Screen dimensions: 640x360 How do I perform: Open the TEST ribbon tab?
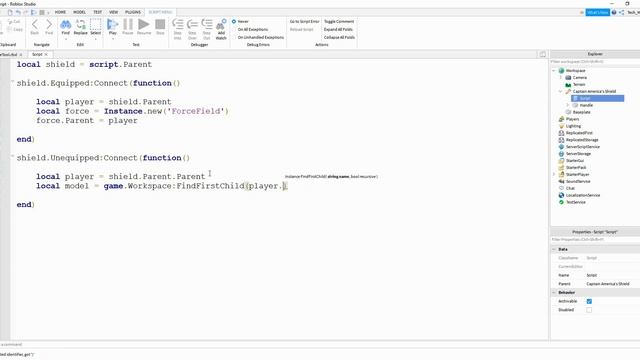tap(98, 12)
